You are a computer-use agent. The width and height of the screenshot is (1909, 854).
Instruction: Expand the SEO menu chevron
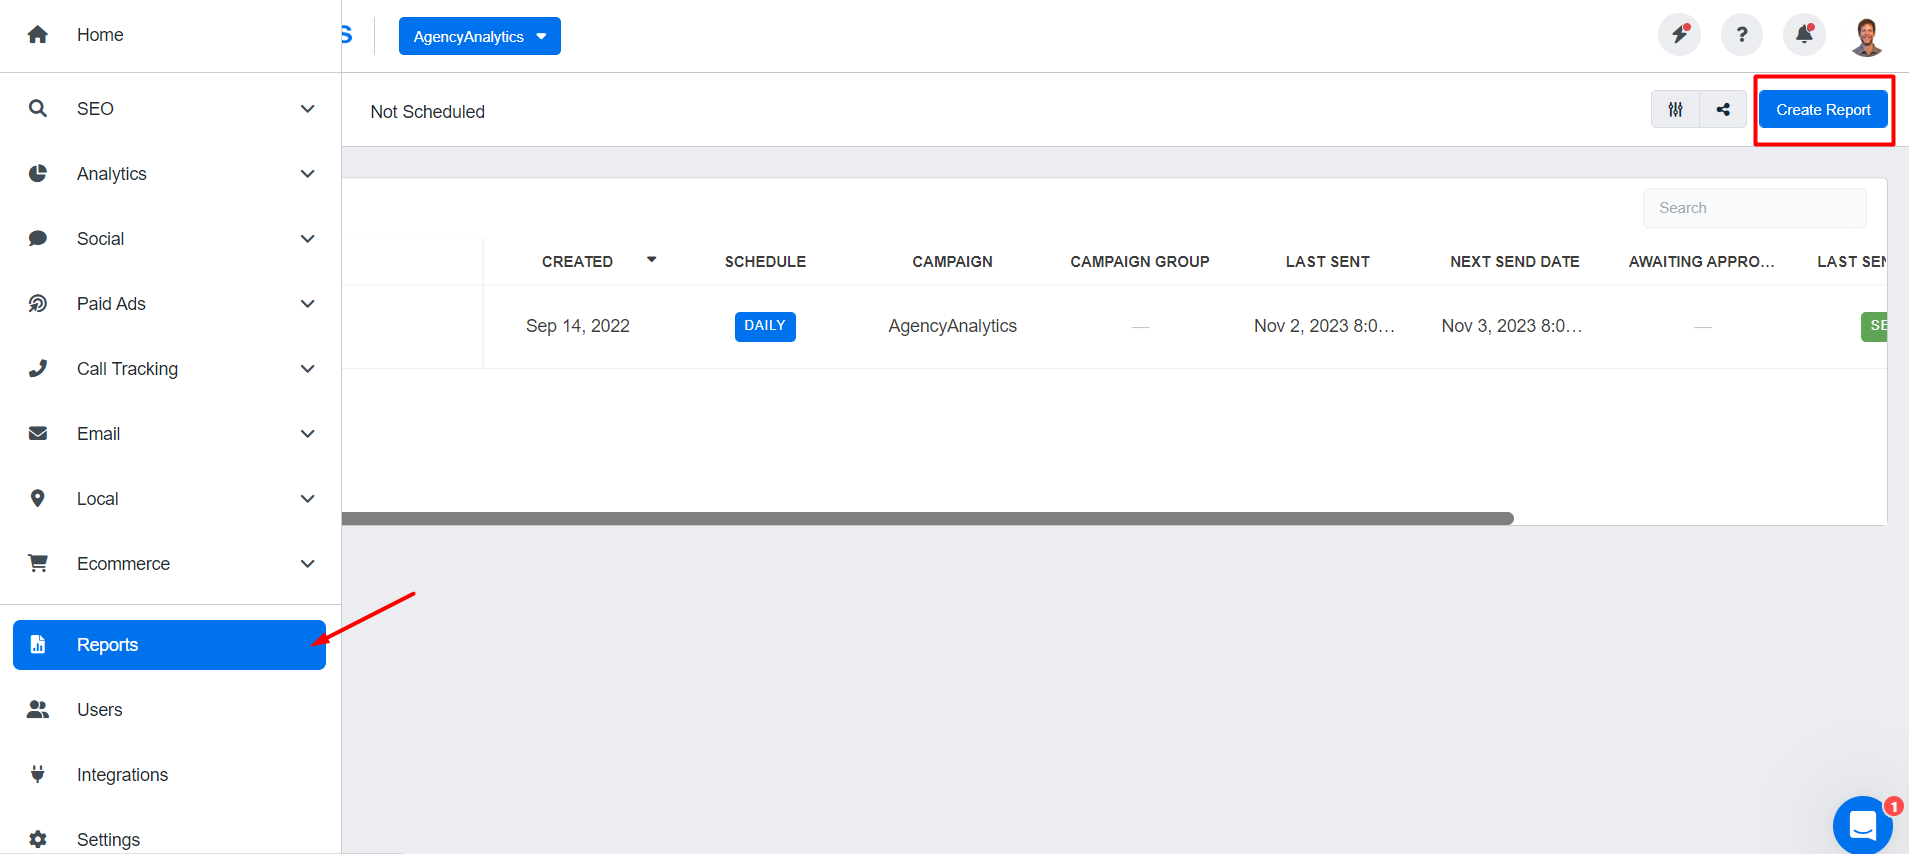[308, 108]
